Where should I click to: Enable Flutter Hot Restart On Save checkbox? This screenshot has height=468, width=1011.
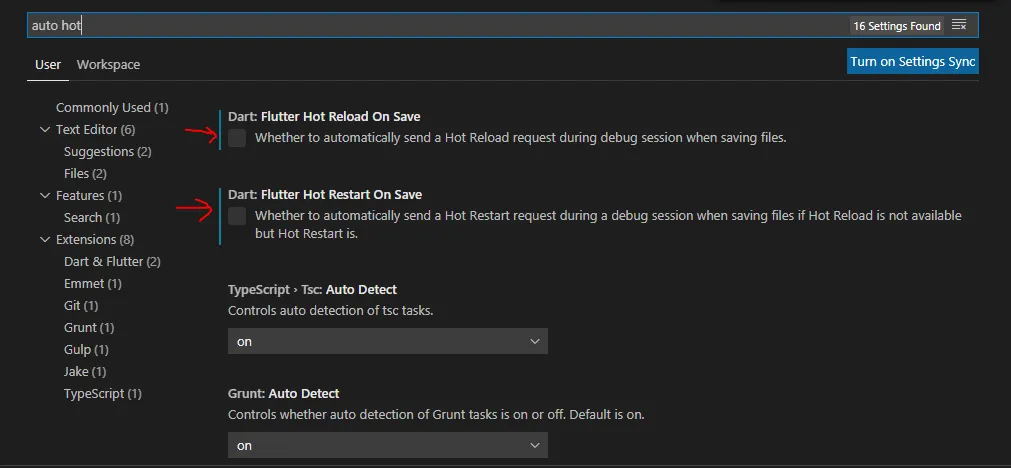[x=237, y=216]
